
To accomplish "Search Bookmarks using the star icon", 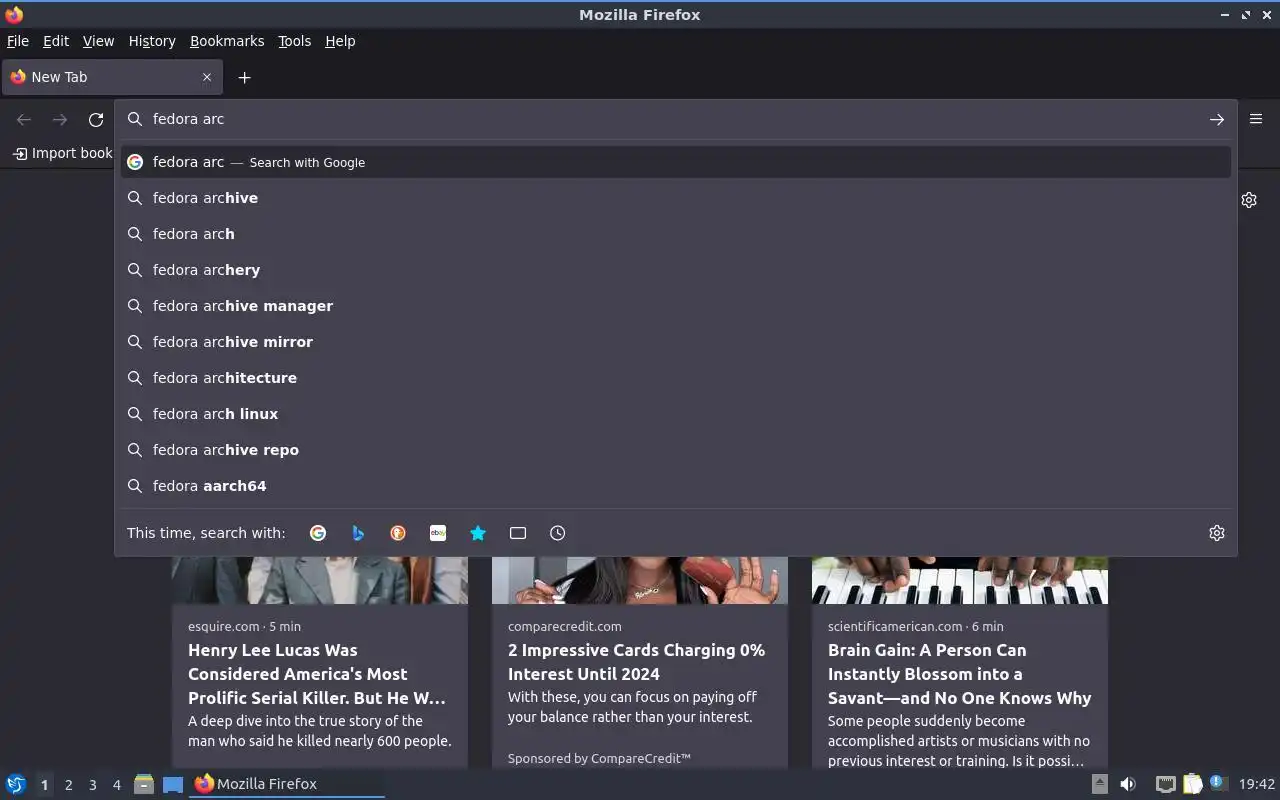I will [x=478, y=533].
